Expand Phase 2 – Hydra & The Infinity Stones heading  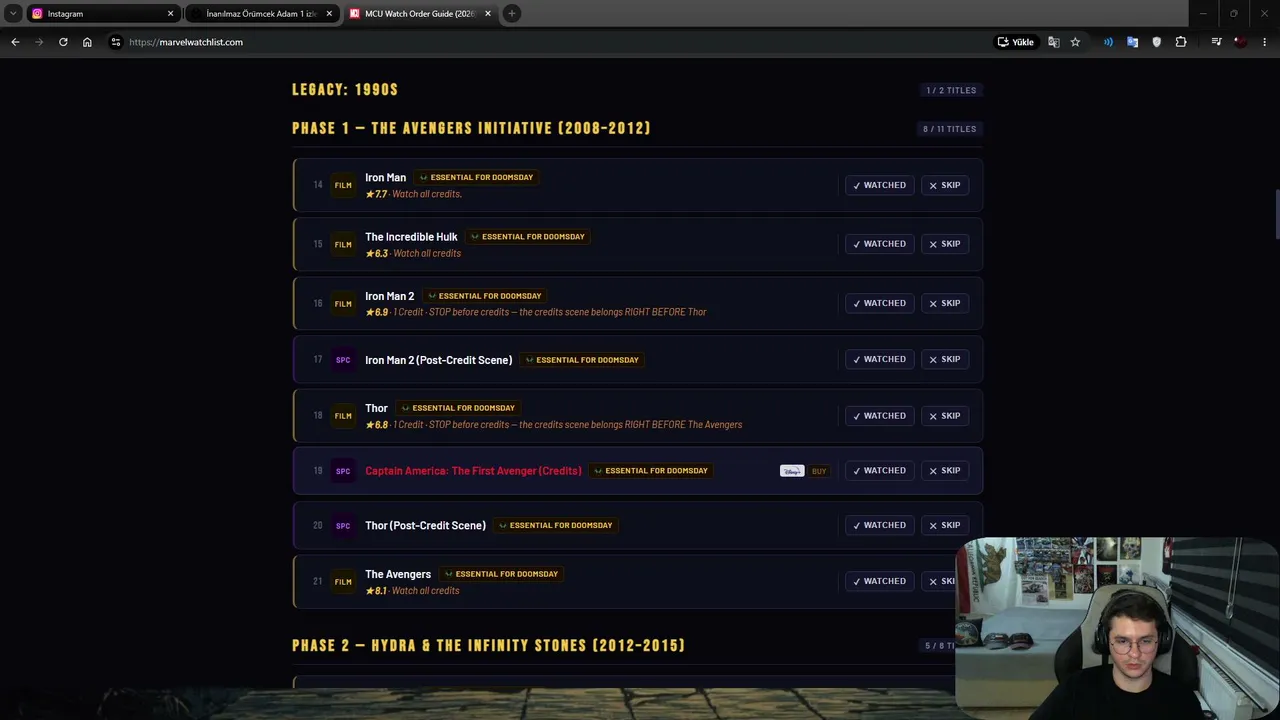(x=489, y=646)
